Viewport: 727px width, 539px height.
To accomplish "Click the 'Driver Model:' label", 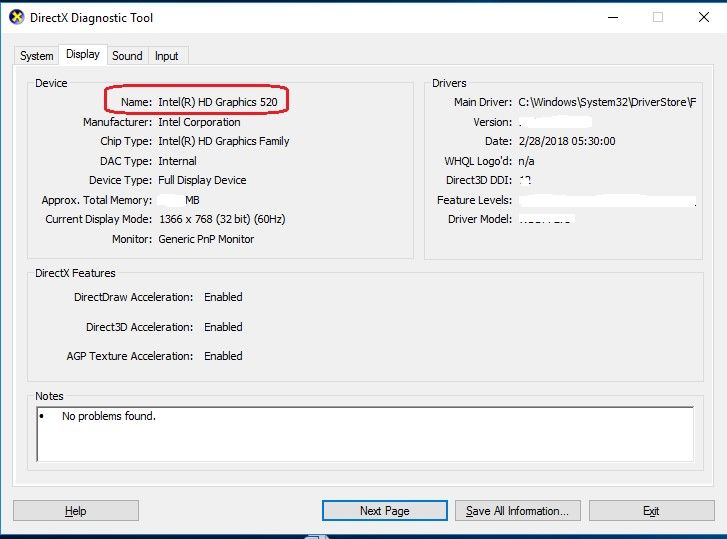I will pyautogui.click(x=480, y=219).
